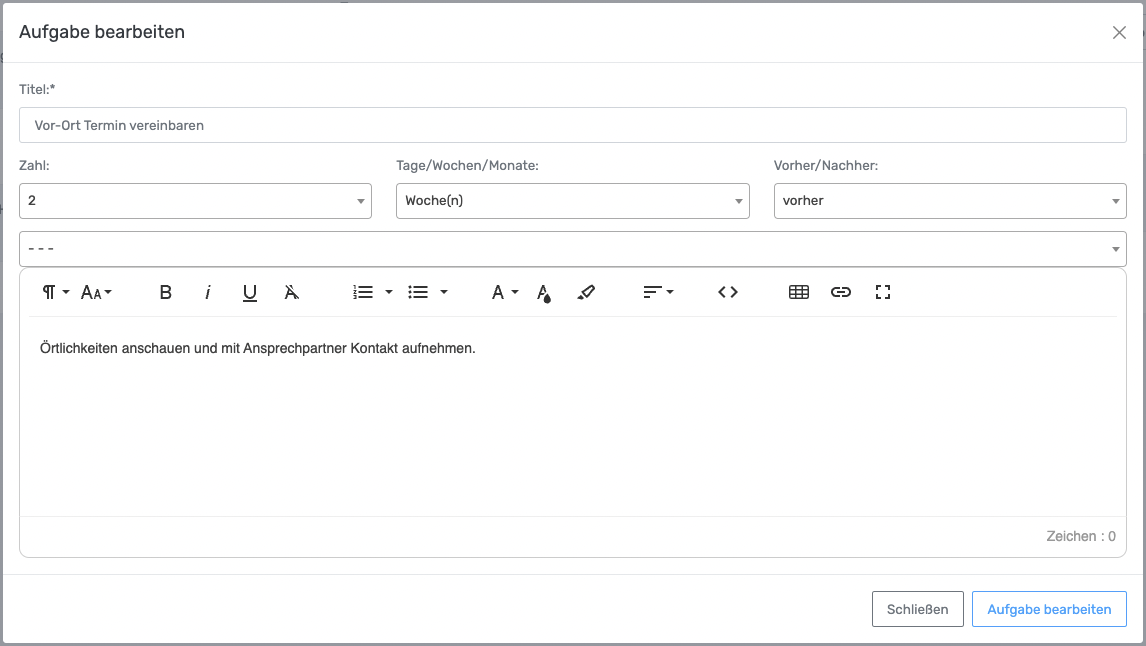
Task: Expand the Tage/Wochen/Monate dropdown
Action: point(572,200)
